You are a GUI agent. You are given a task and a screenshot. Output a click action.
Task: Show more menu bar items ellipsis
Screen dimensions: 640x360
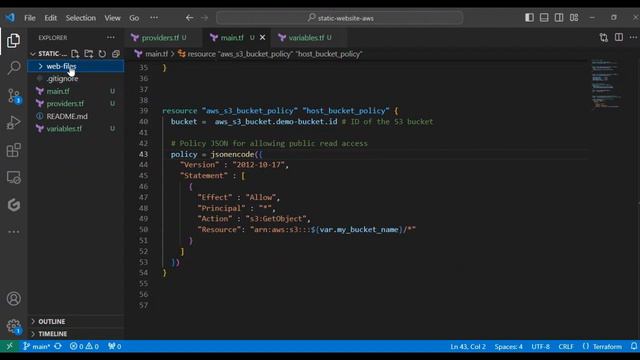pyautogui.click(x=154, y=18)
